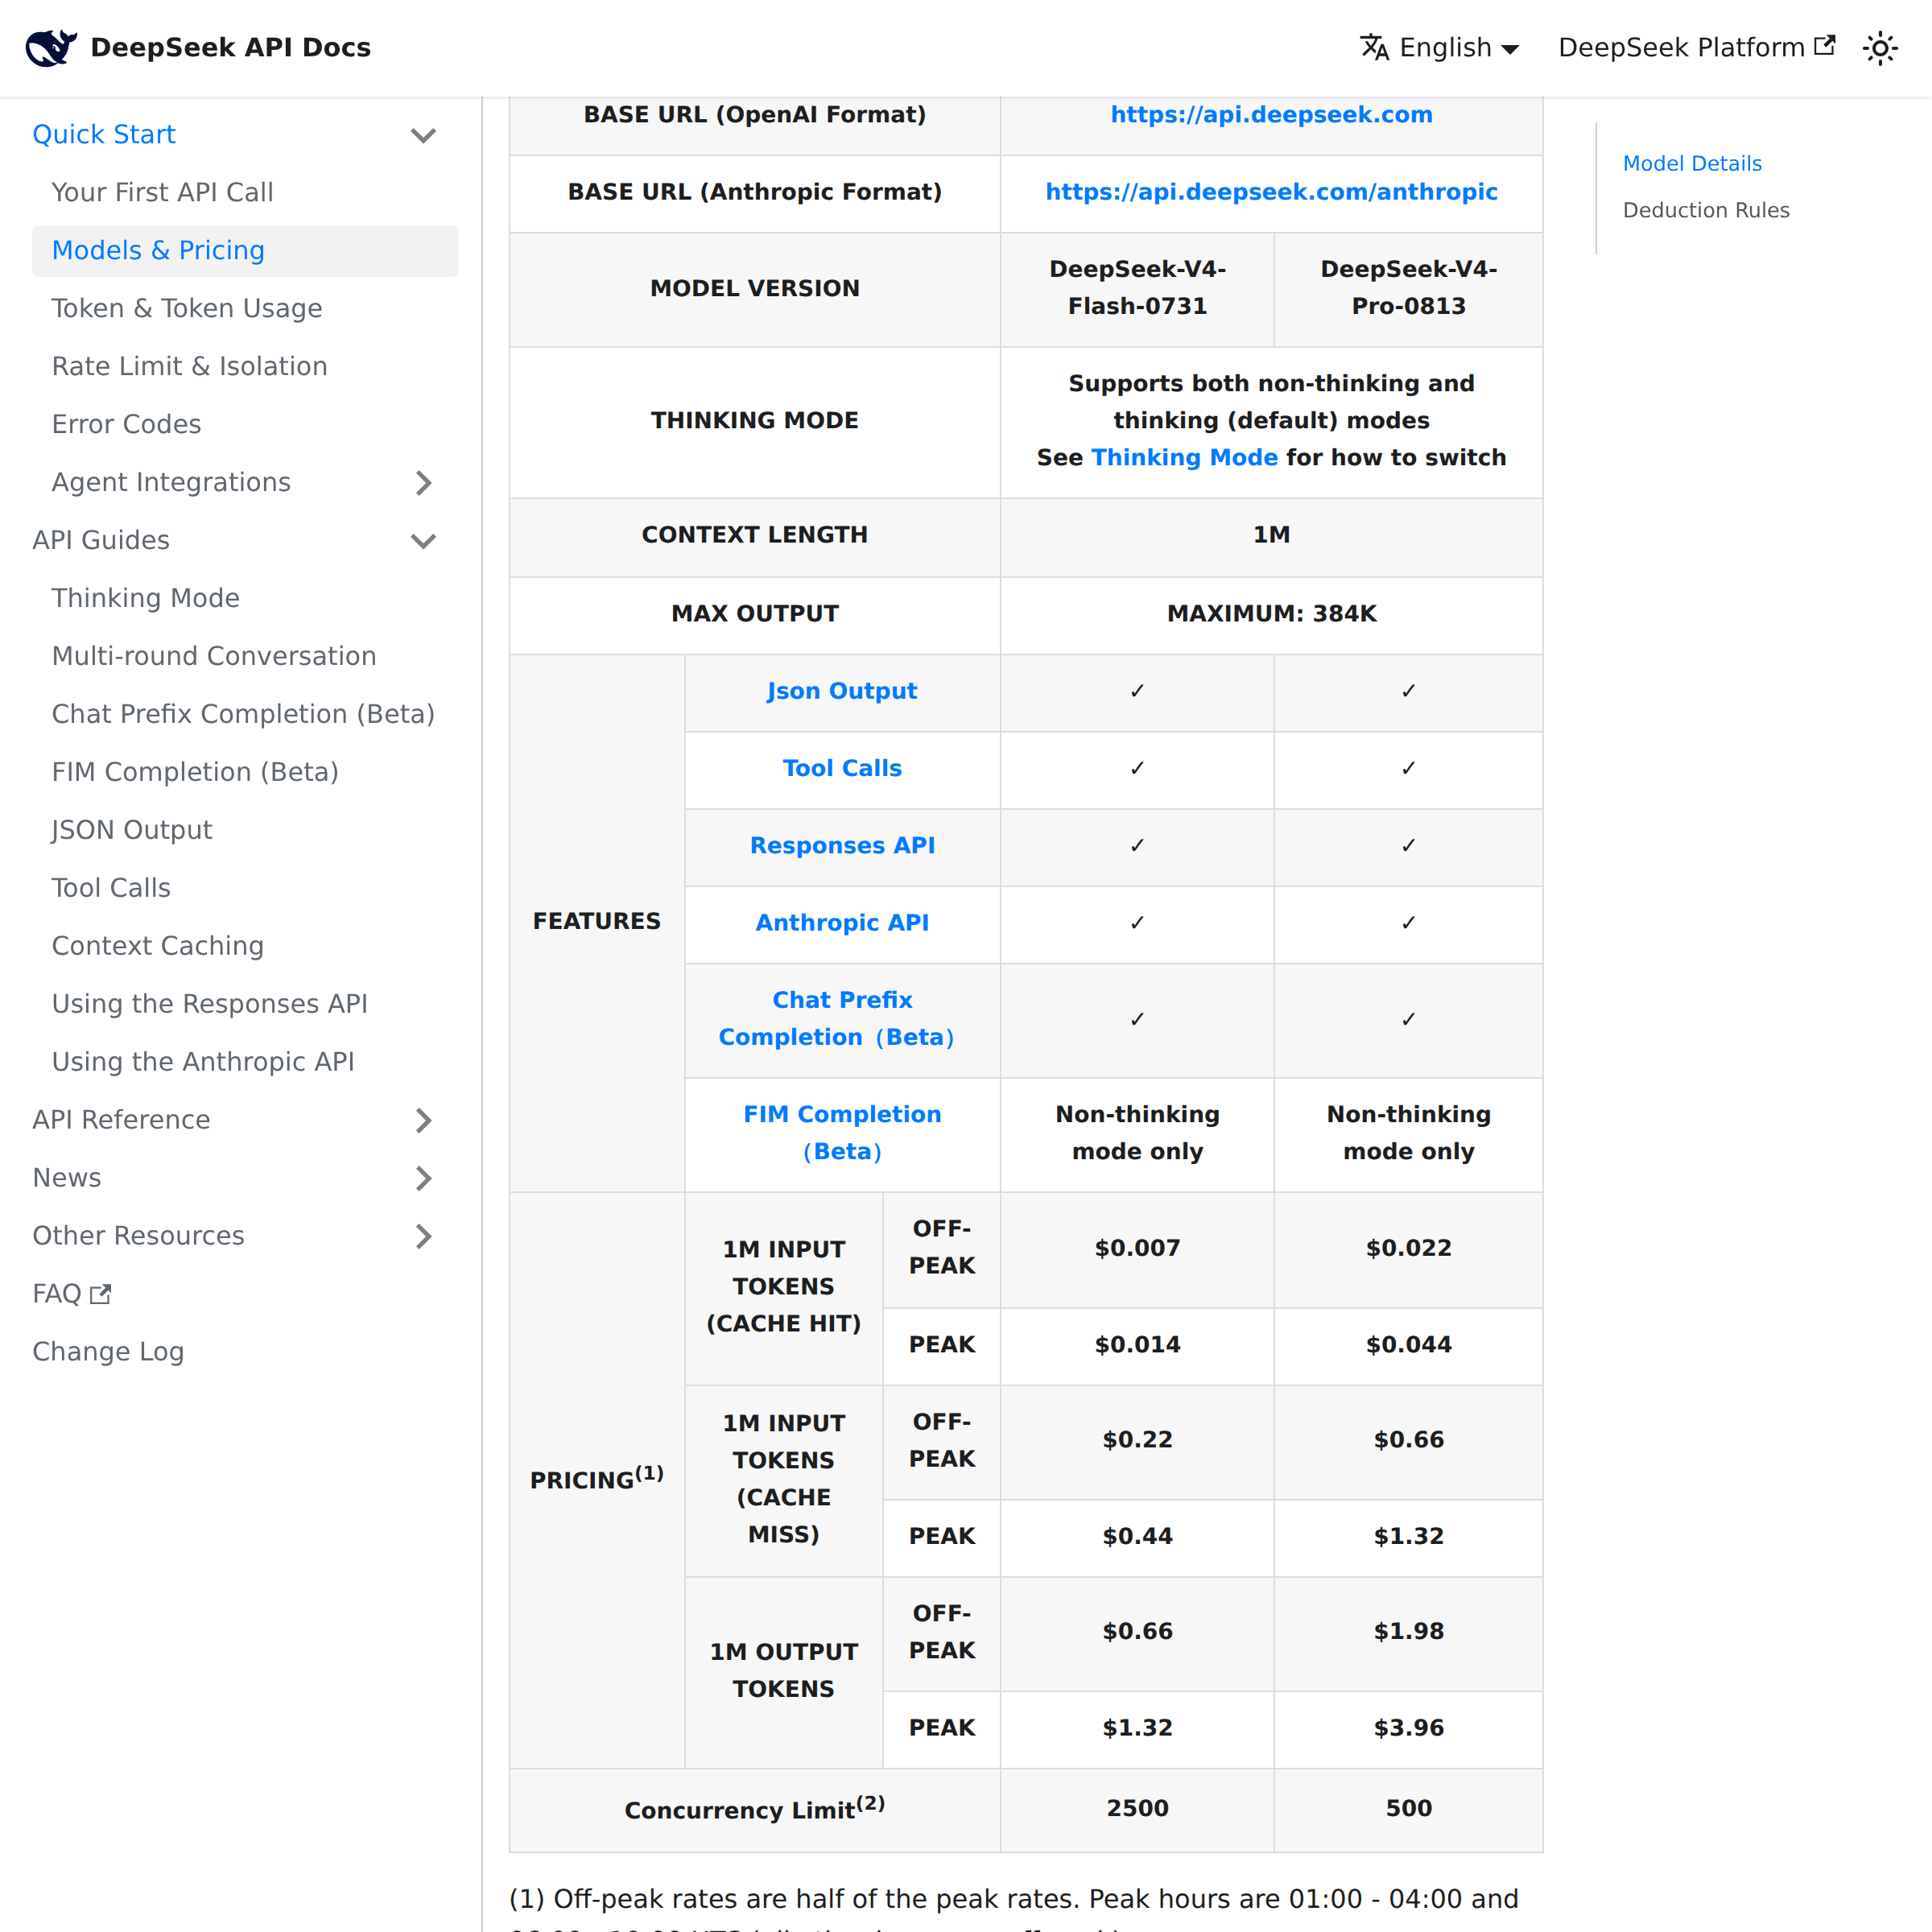The height and width of the screenshot is (1932, 1932).
Task: Follow the Thinking Mode link in table
Action: (x=1184, y=458)
